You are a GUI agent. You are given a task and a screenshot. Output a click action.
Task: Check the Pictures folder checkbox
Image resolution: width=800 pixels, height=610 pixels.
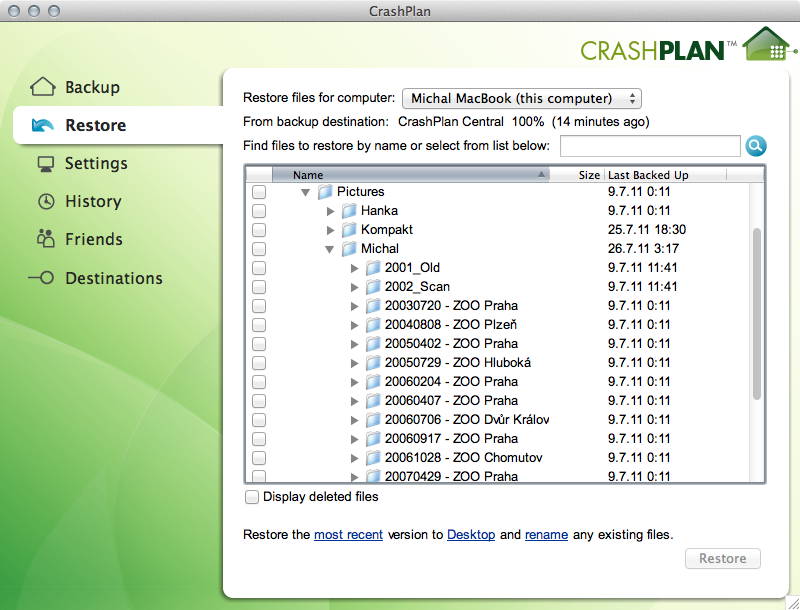pos(259,192)
